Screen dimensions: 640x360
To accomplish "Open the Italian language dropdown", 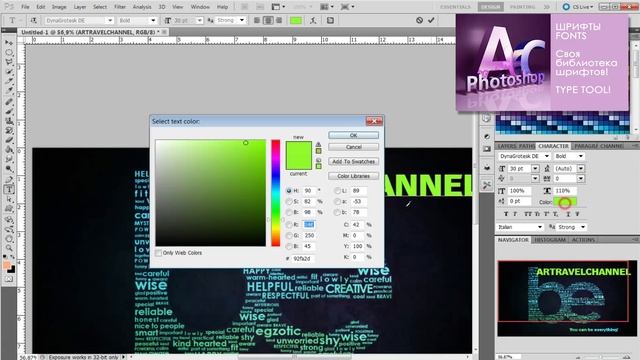I will tap(540, 227).
